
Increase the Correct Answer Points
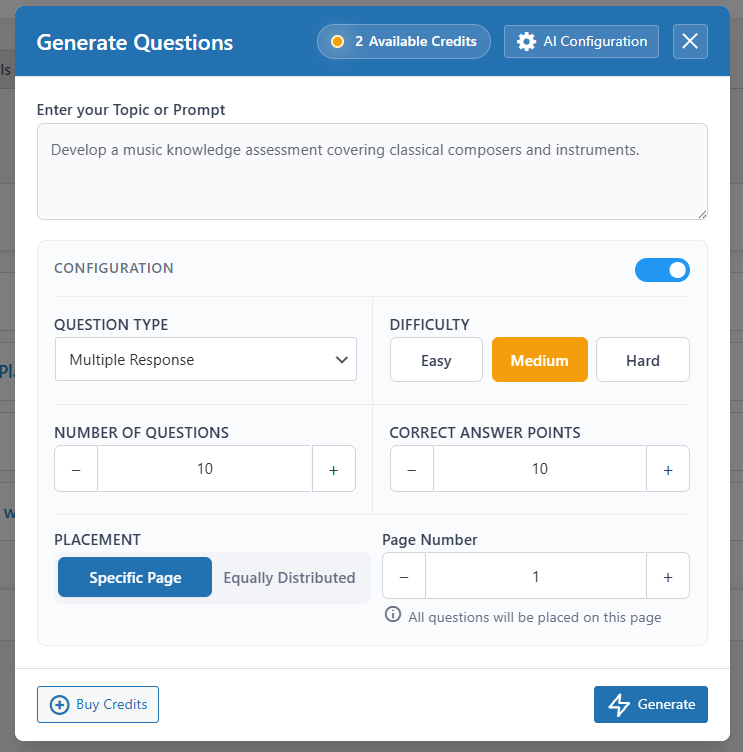pos(668,469)
